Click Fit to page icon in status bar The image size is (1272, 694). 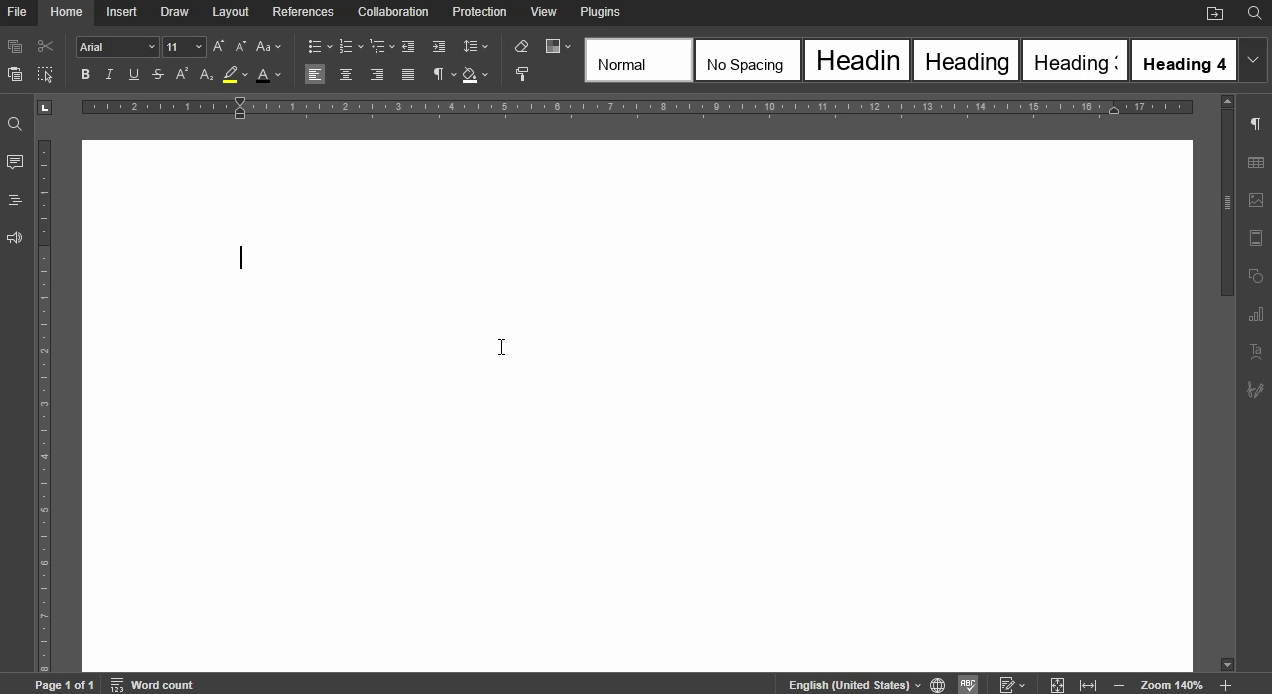[1057, 685]
